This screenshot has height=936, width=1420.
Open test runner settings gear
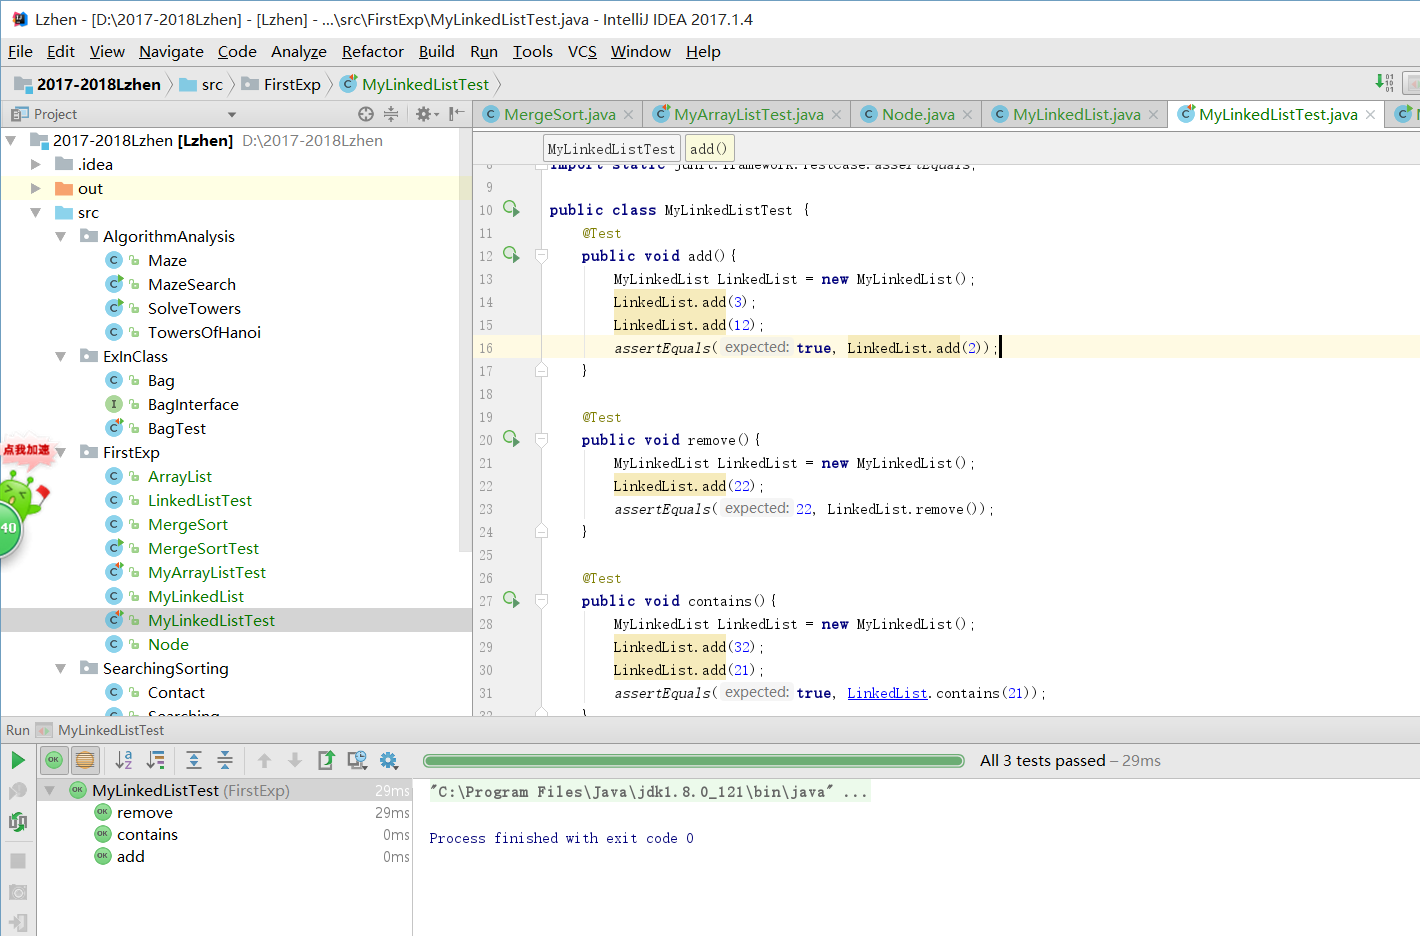[x=389, y=760]
